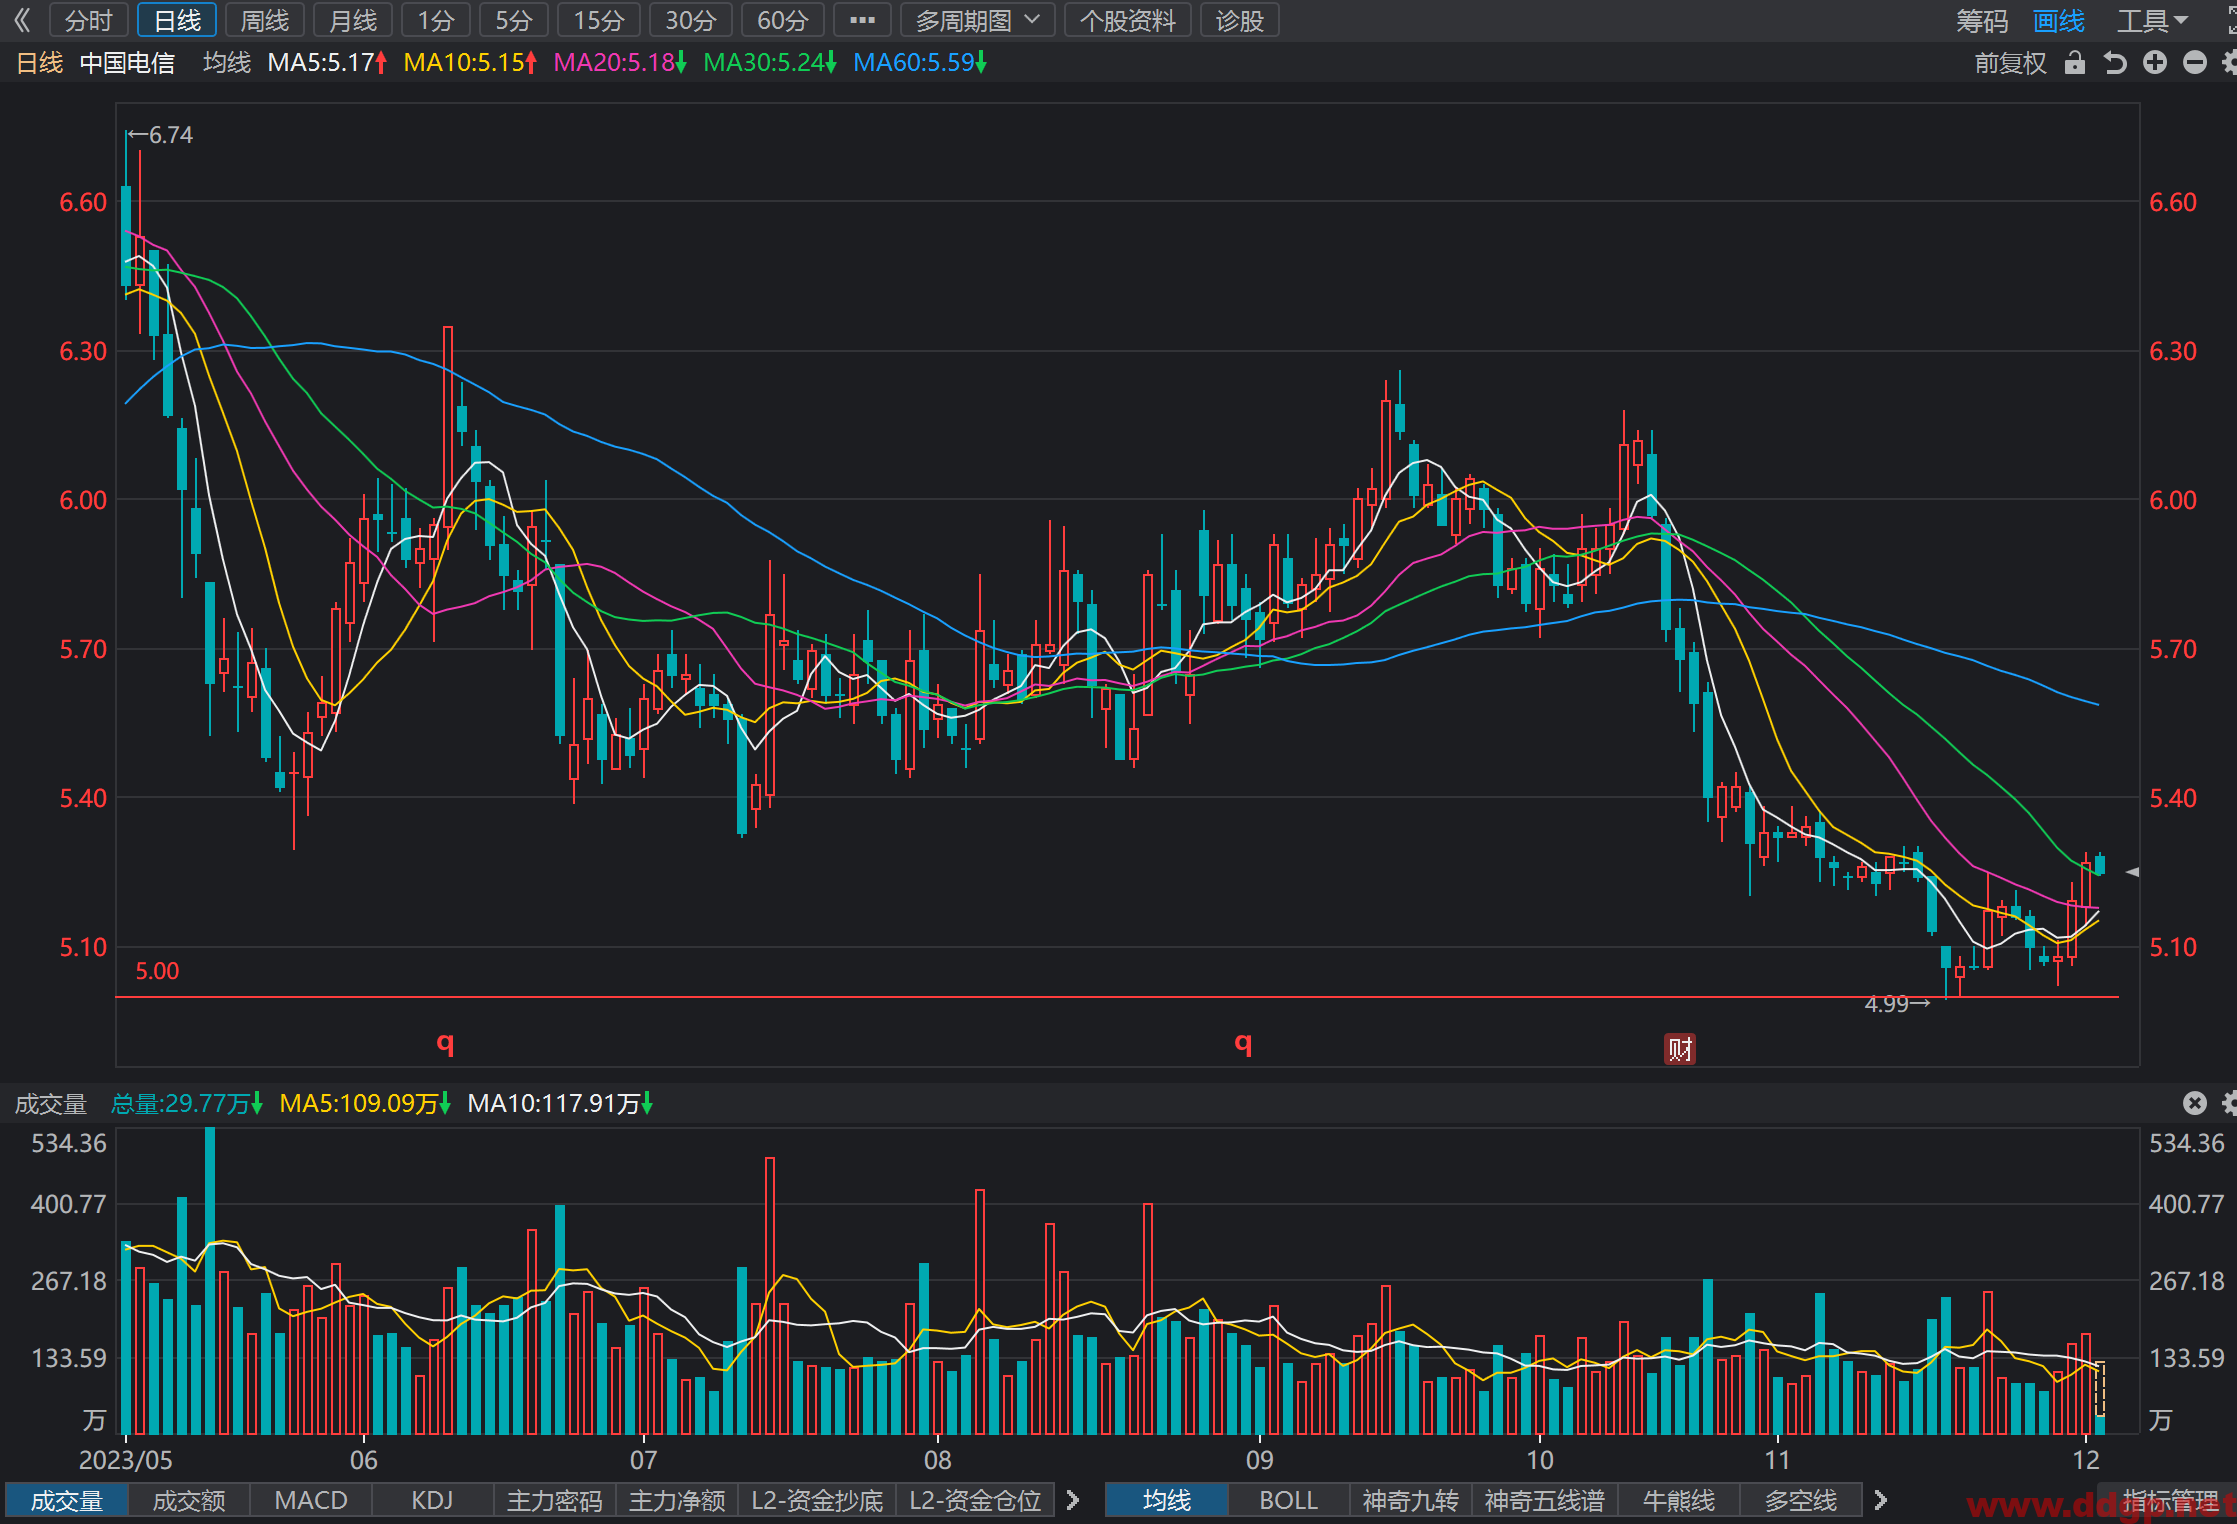The width and height of the screenshot is (2237, 1524).
Task: Click the first red q event marker
Action: click(446, 1043)
